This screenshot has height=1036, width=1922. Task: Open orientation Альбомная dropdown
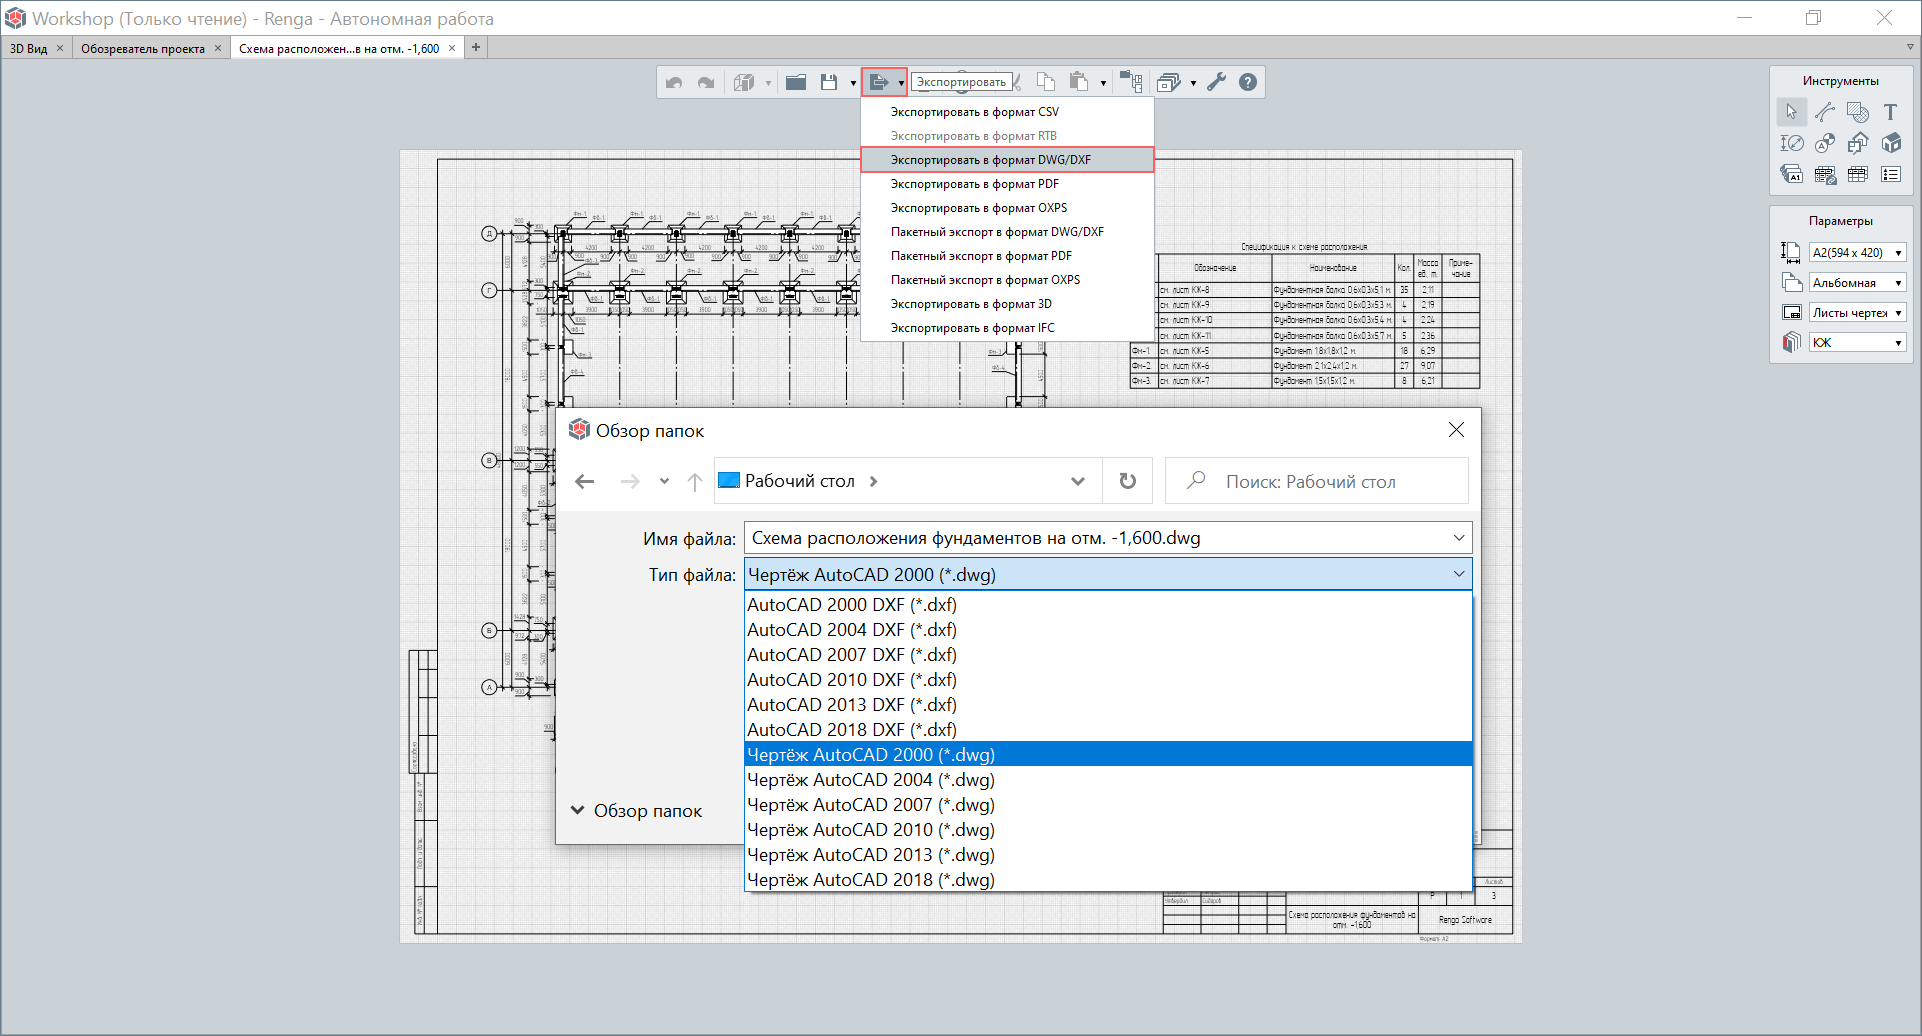(x=1858, y=283)
